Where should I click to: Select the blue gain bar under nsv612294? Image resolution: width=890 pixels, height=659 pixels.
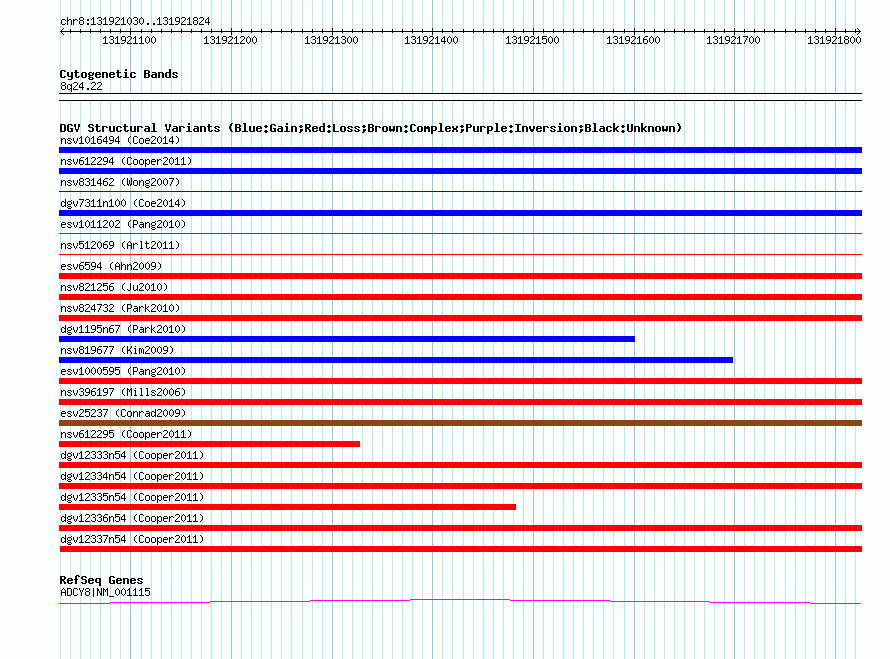tap(460, 171)
